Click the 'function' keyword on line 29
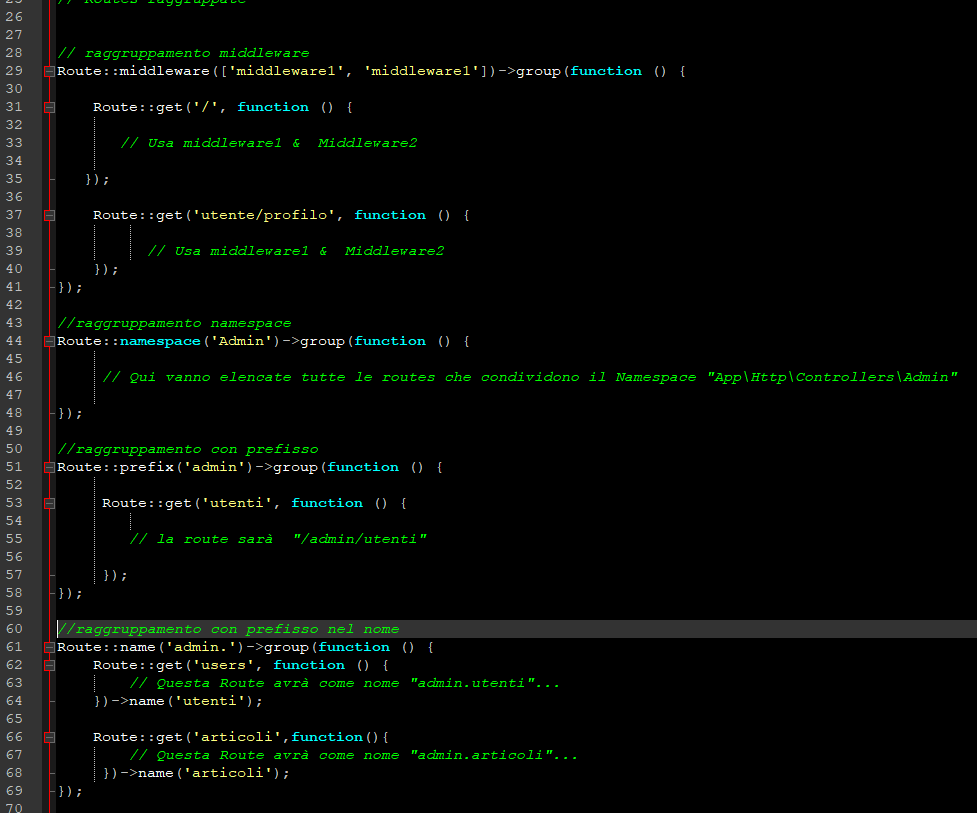This screenshot has height=813, width=977. (606, 71)
